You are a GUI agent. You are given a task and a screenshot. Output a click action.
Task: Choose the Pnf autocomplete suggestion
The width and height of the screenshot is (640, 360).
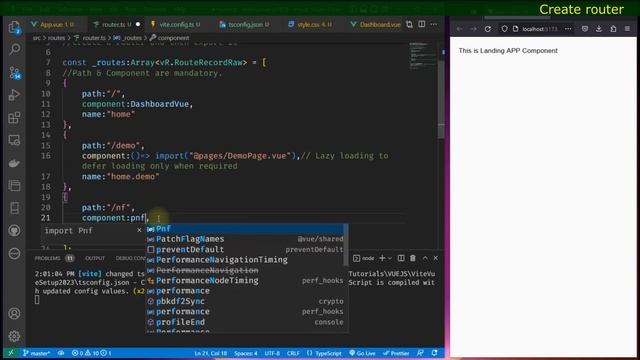tap(246, 229)
